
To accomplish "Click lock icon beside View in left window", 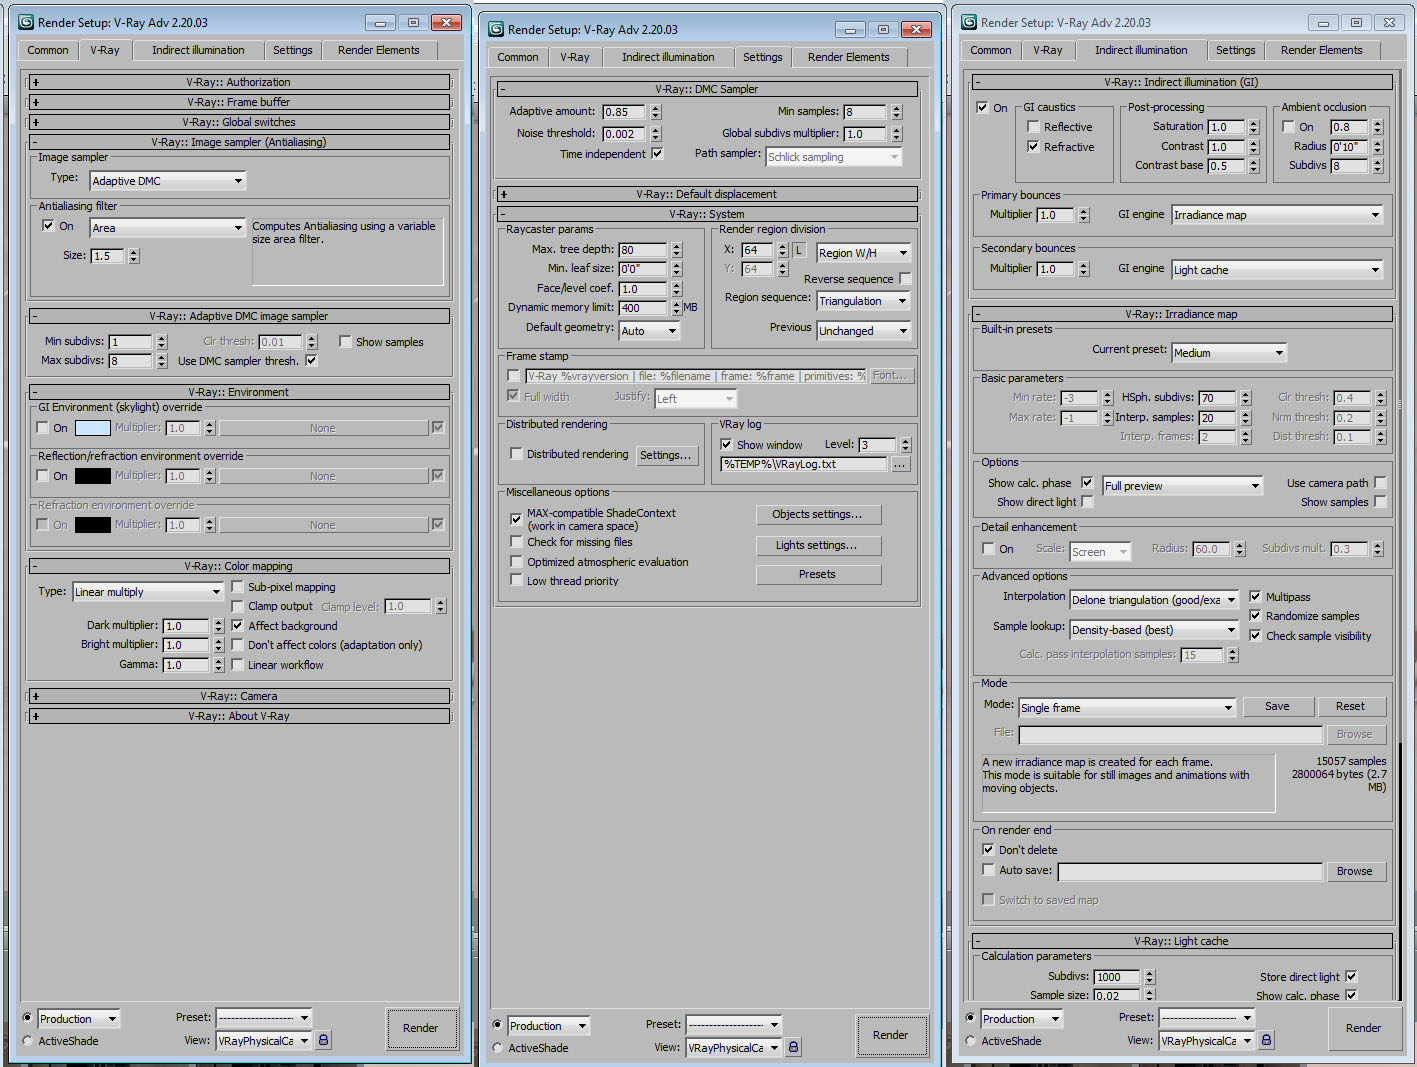I will tap(323, 1040).
